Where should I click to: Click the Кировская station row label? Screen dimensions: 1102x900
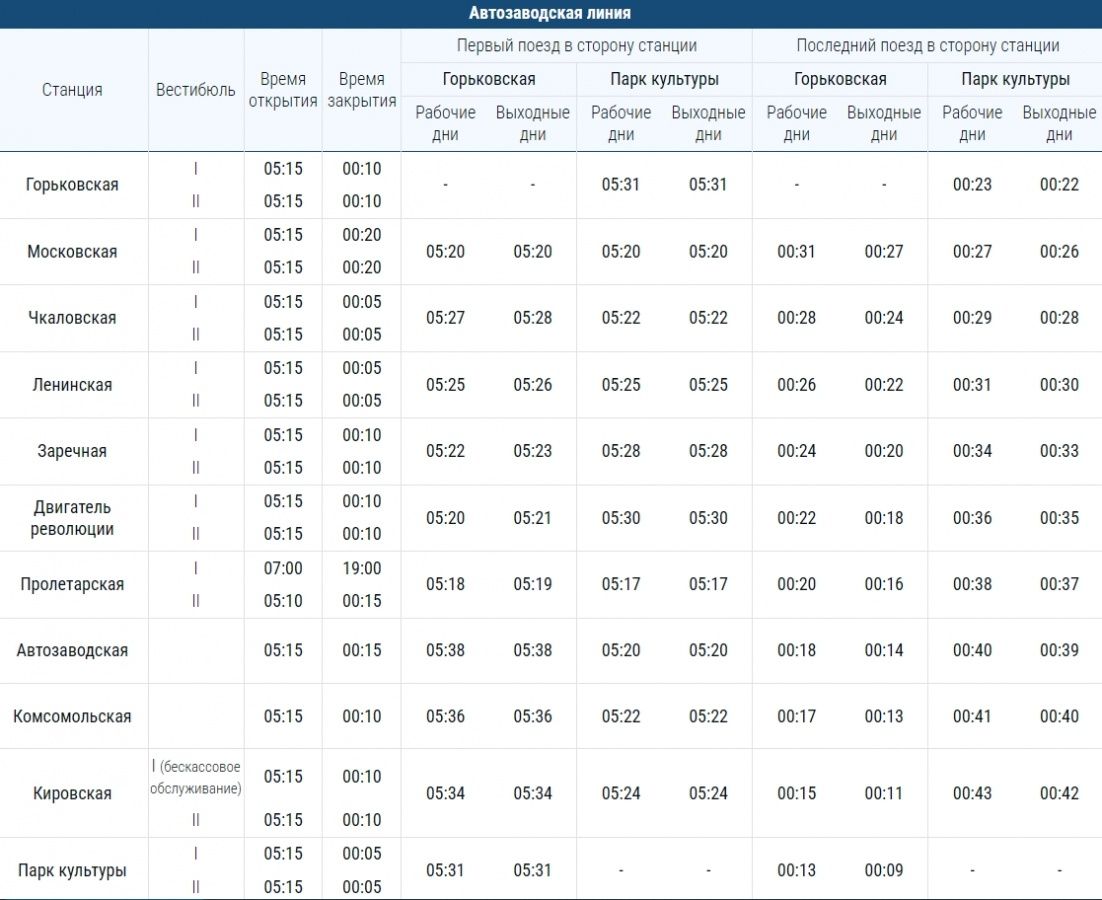point(72,793)
